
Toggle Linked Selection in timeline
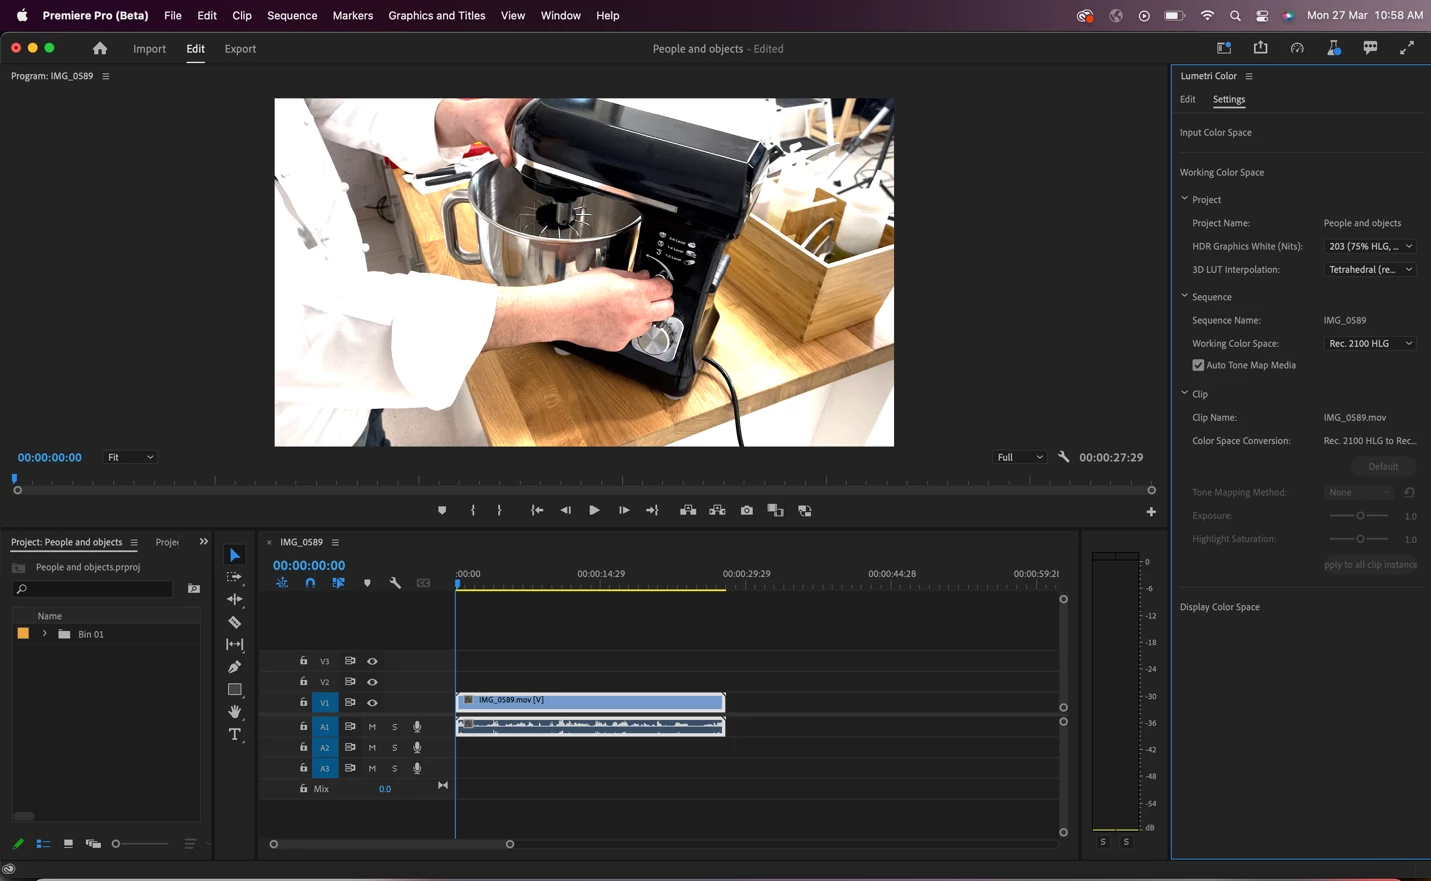point(338,583)
